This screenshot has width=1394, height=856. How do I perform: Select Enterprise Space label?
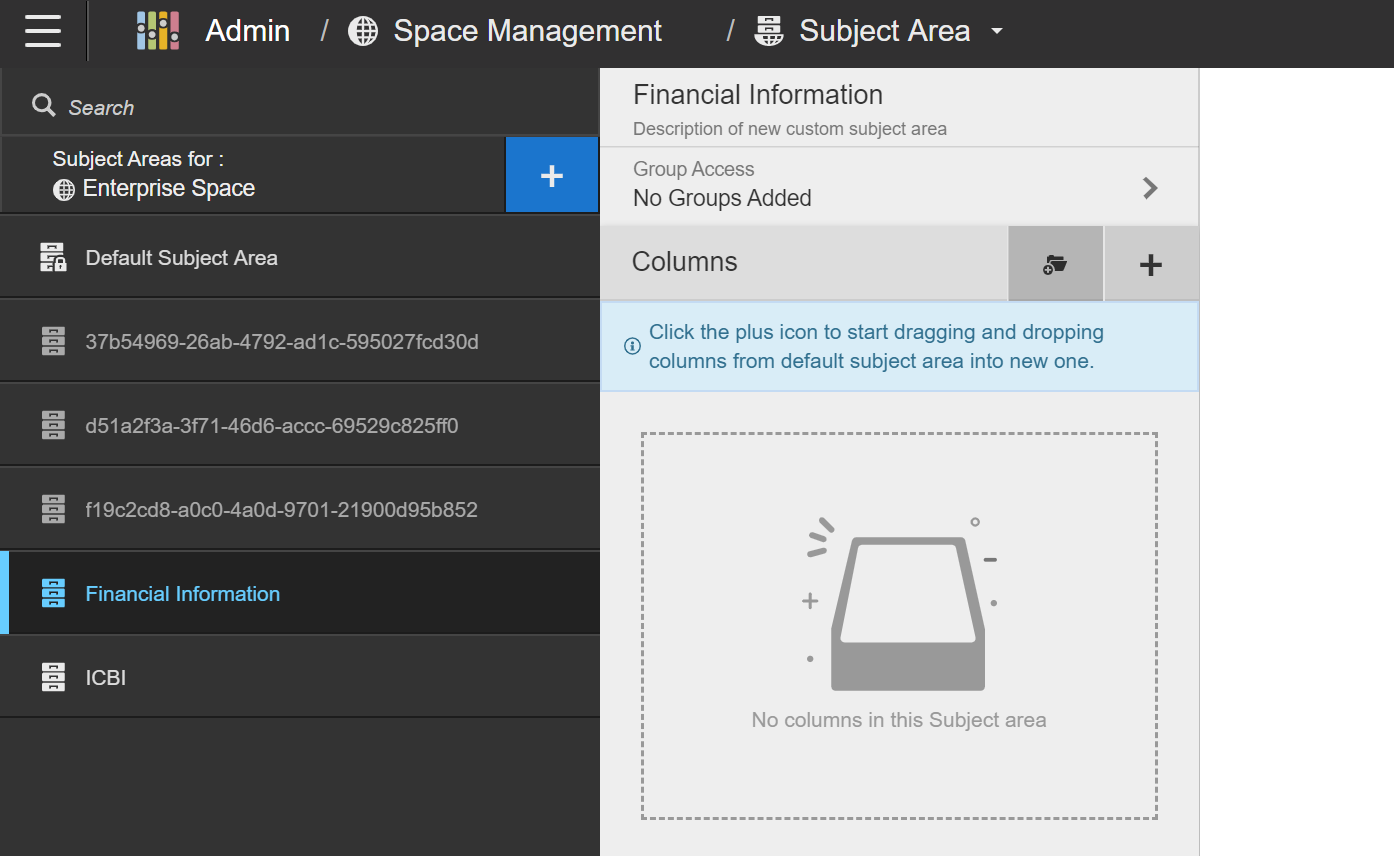[169, 188]
